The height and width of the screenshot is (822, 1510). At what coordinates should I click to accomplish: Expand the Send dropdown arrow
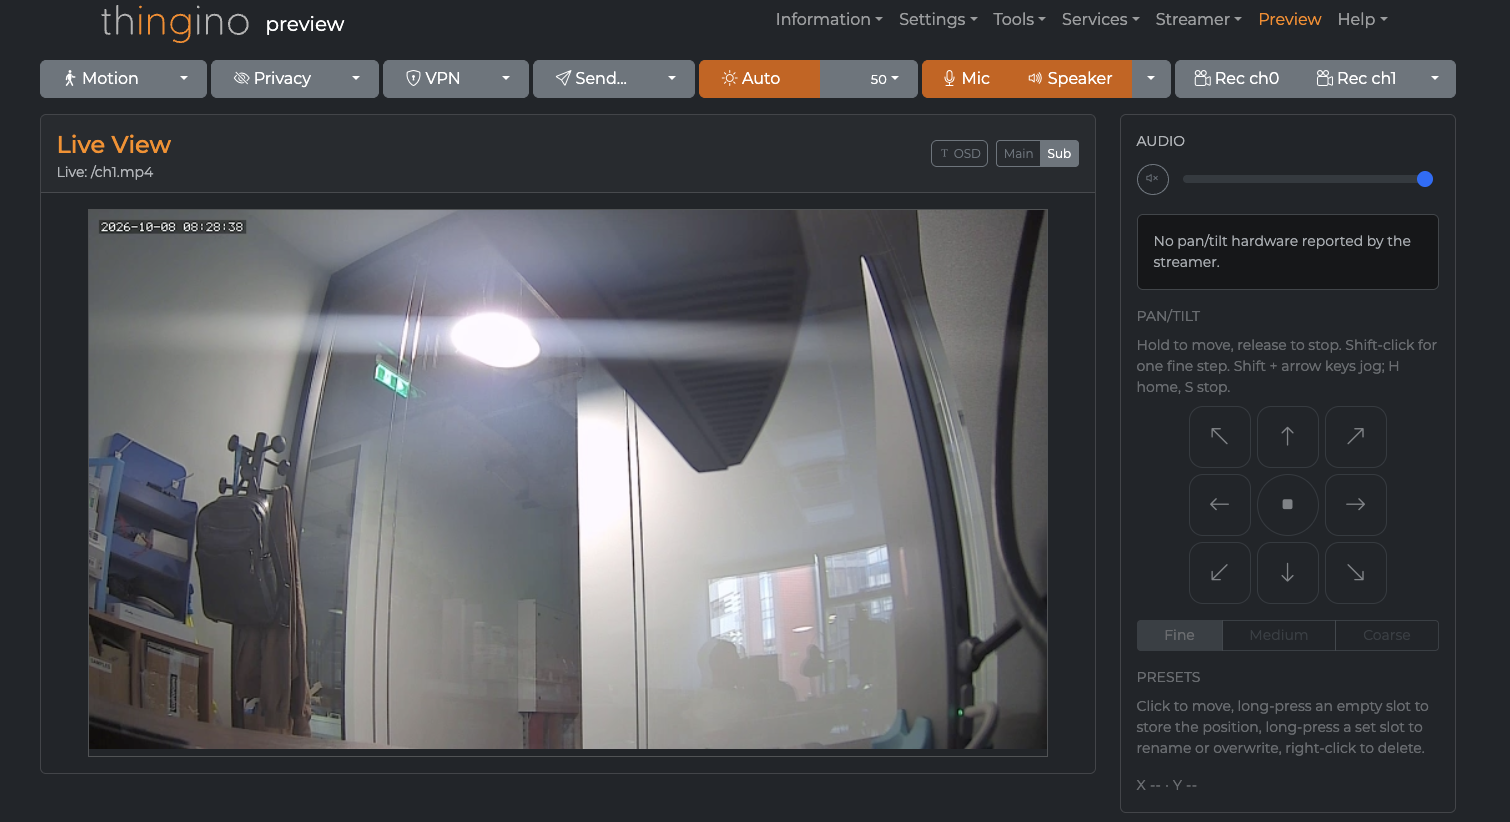tap(672, 79)
